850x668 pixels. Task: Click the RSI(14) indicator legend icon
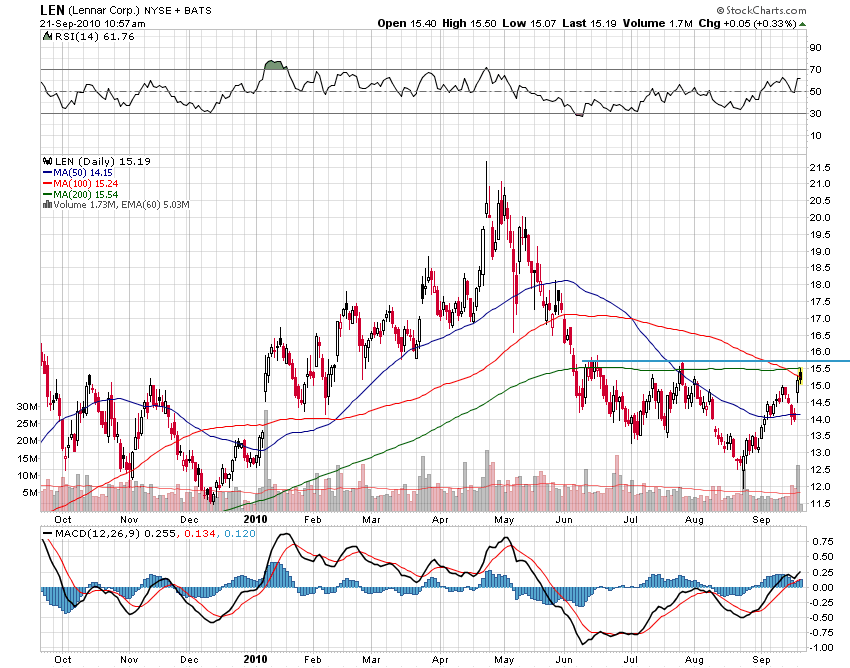(48, 36)
